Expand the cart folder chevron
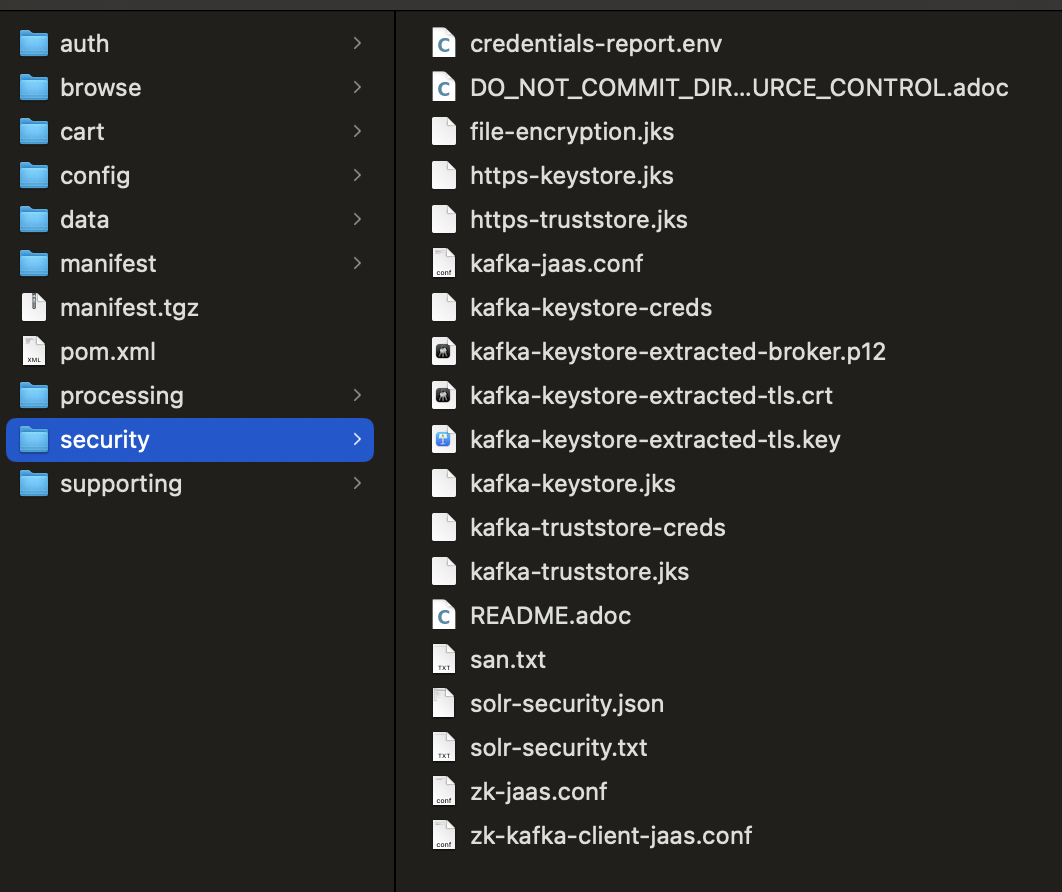The image size is (1062, 892). 358,131
